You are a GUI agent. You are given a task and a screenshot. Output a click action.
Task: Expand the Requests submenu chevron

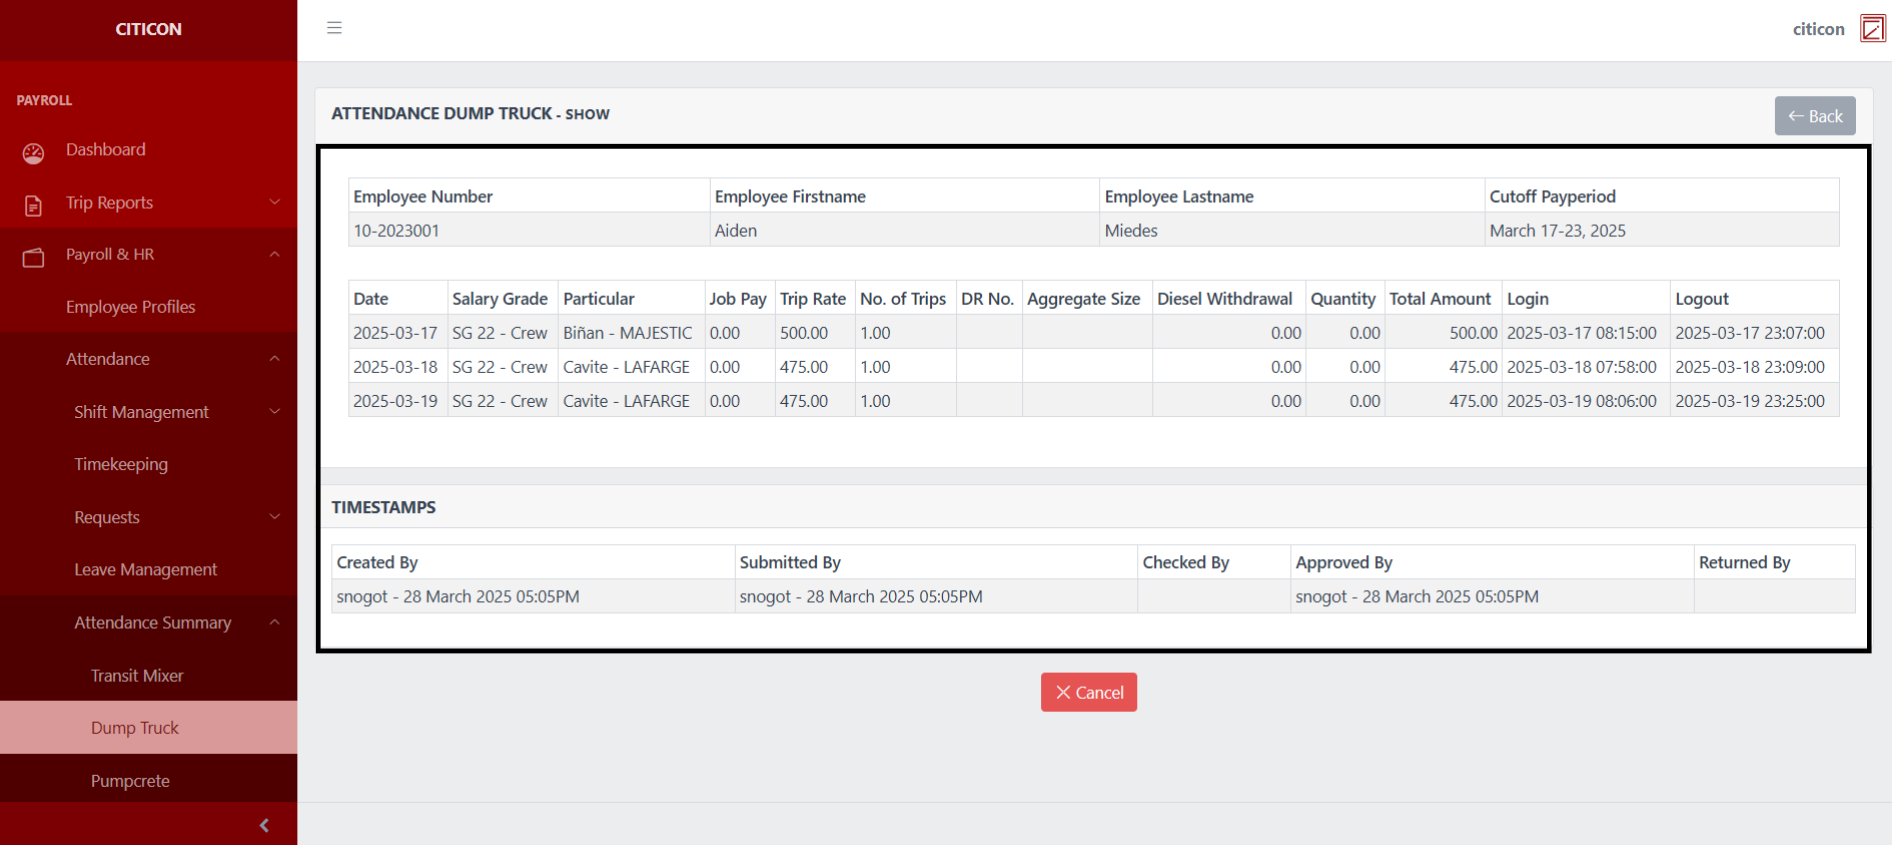tap(275, 517)
